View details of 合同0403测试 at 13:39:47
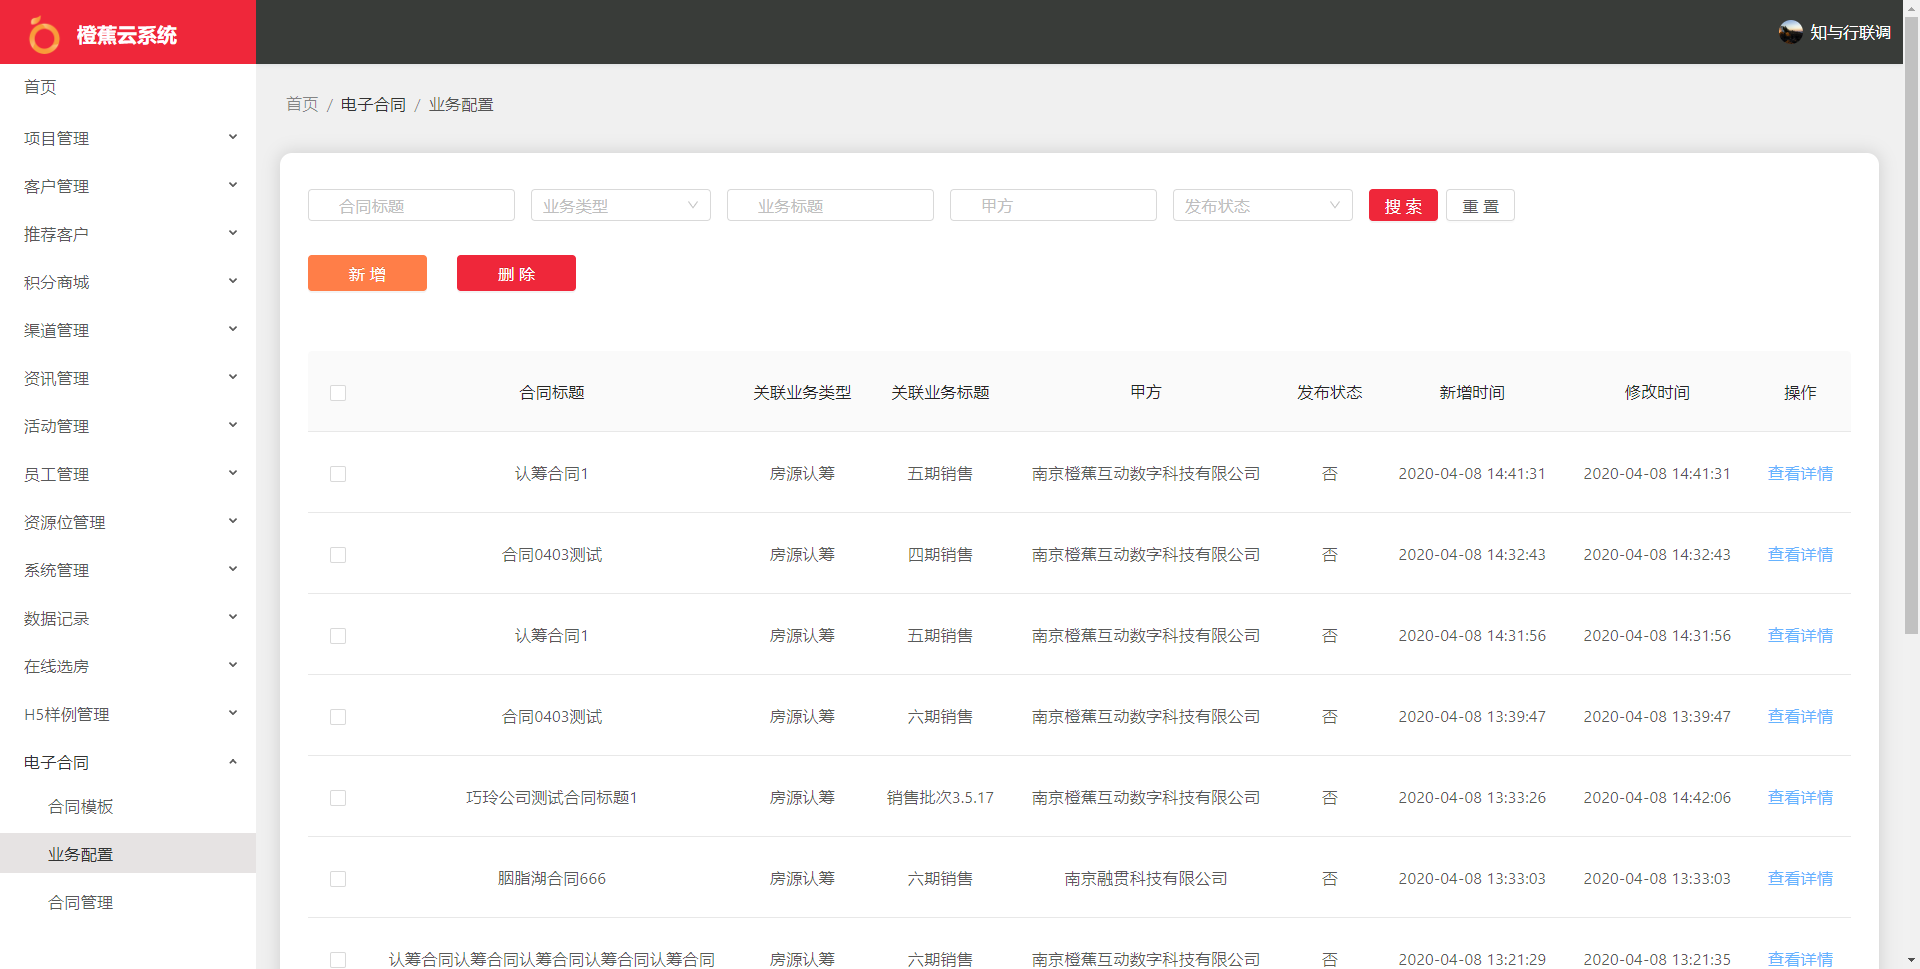Screen dimensions: 1920x969 click(x=1800, y=717)
